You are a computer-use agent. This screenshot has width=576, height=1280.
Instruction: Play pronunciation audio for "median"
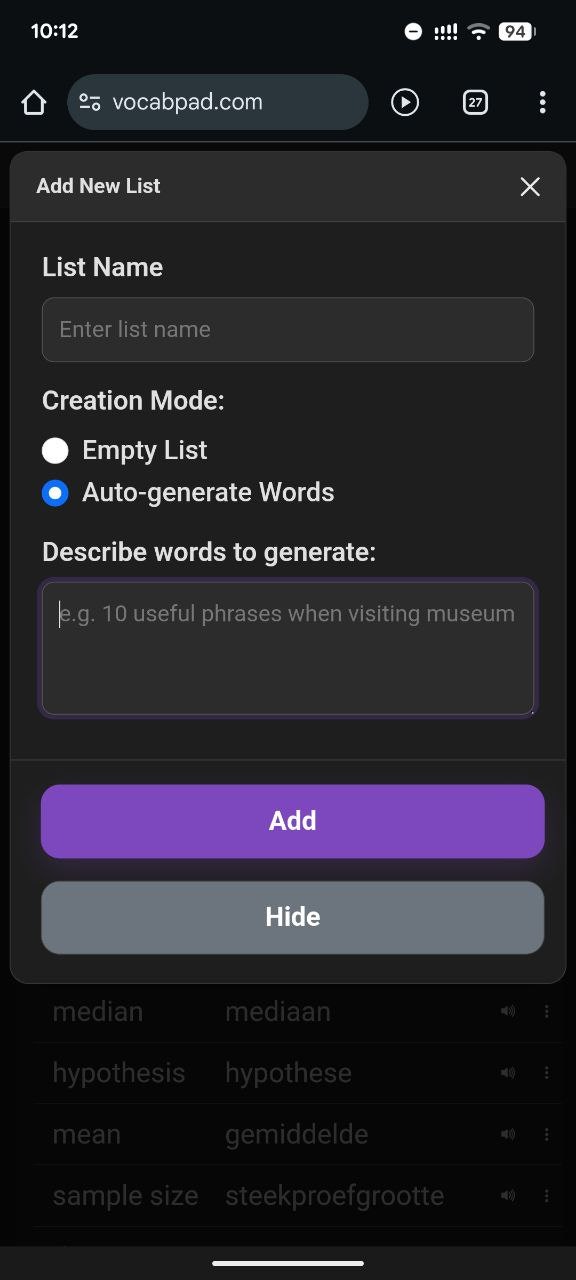click(x=508, y=1011)
